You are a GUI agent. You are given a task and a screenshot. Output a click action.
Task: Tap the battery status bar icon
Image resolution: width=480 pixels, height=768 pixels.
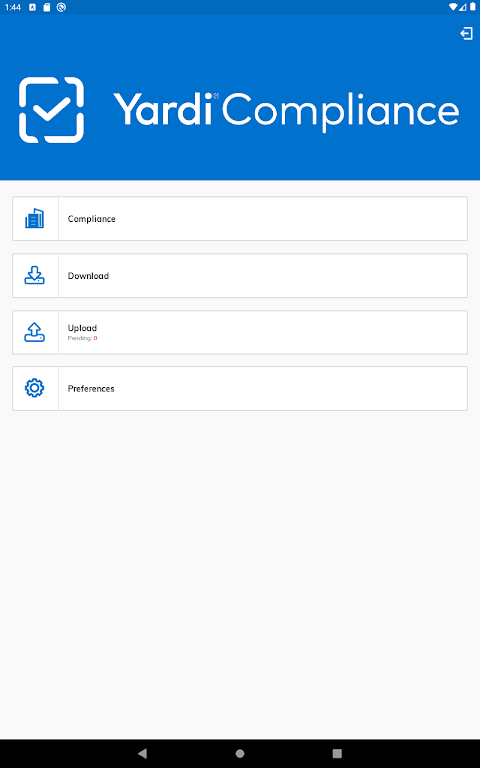pyautogui.click(x=473, y=7)
